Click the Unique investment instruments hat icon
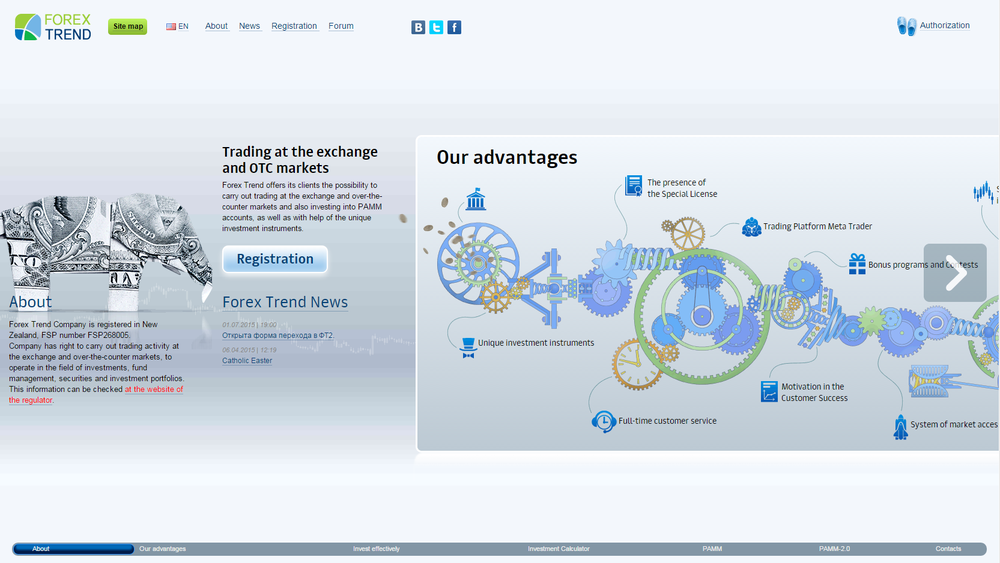The width and height of the screenshot is (1000, 563). [x=468, y=347]
